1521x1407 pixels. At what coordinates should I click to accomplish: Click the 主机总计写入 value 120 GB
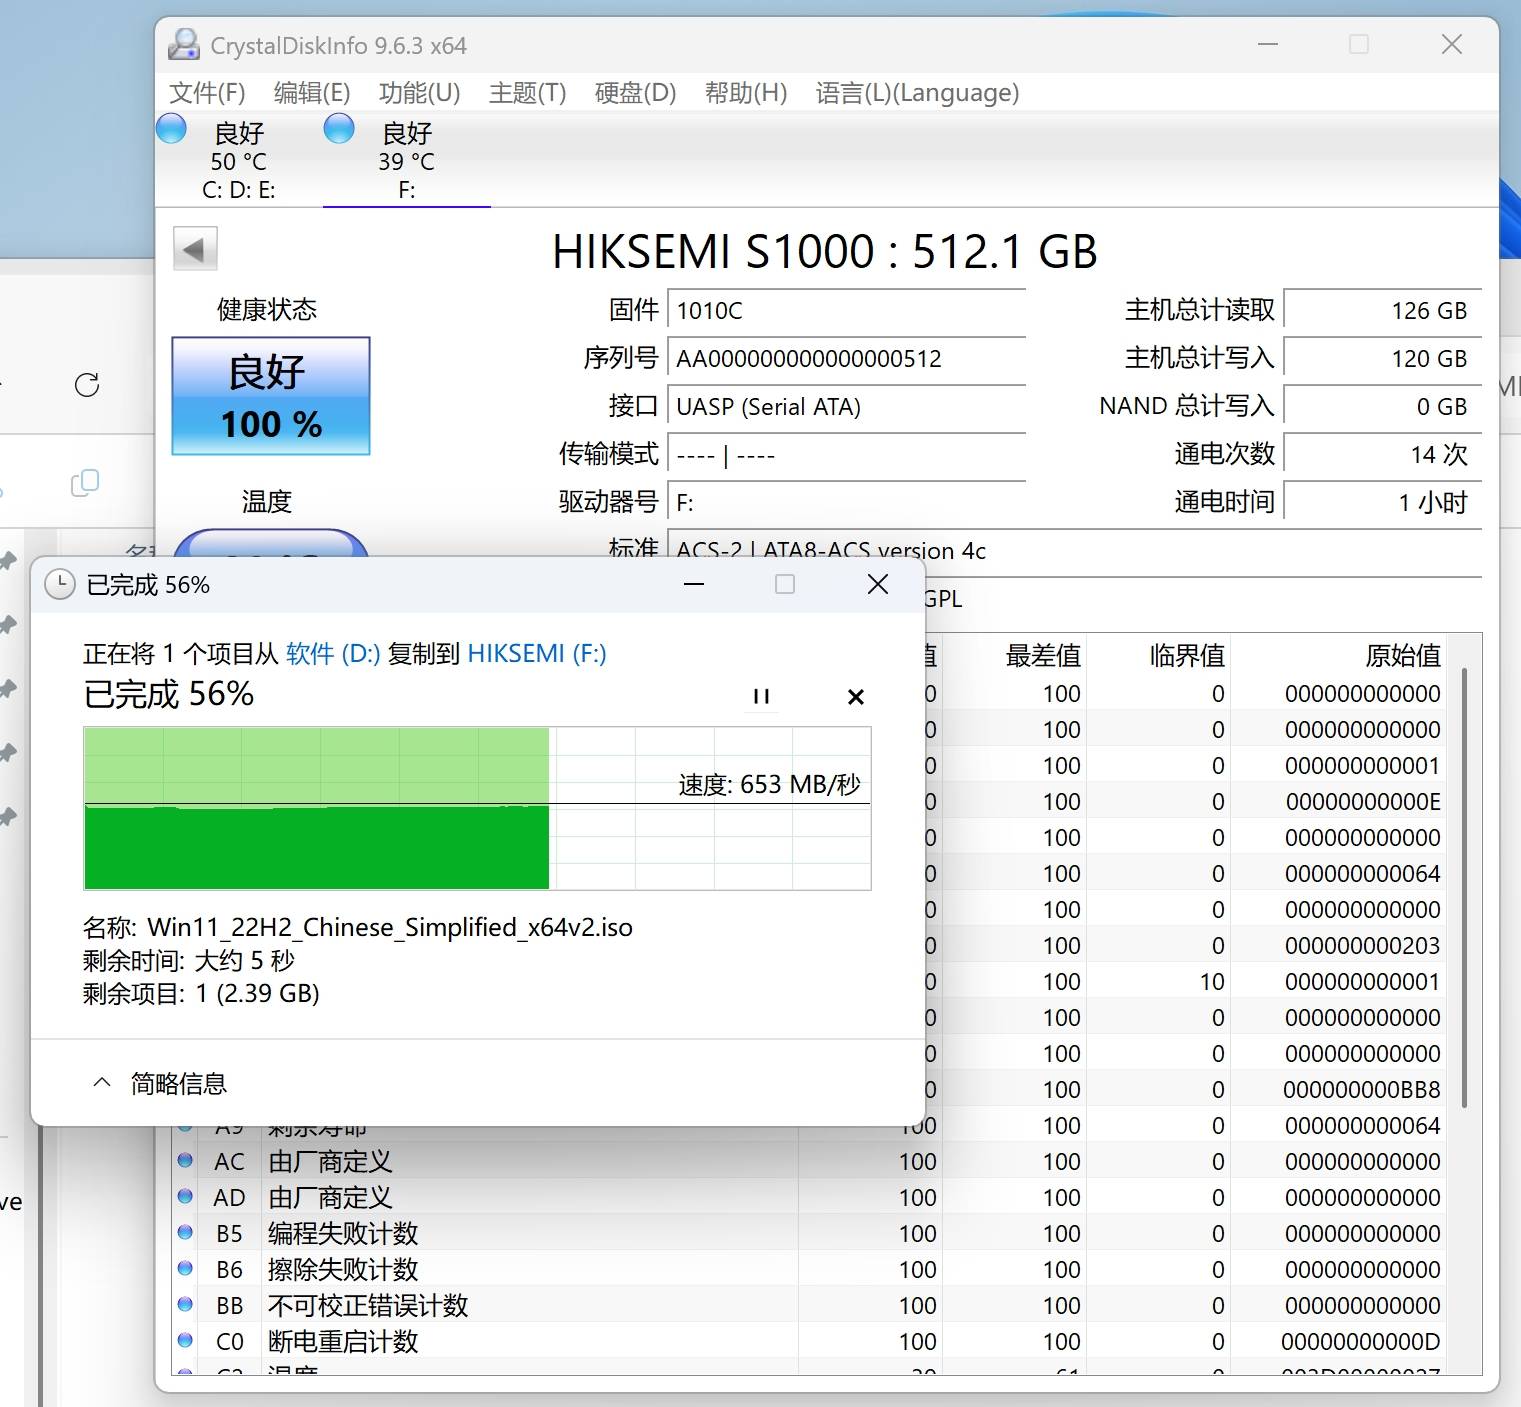[1382, 359]
